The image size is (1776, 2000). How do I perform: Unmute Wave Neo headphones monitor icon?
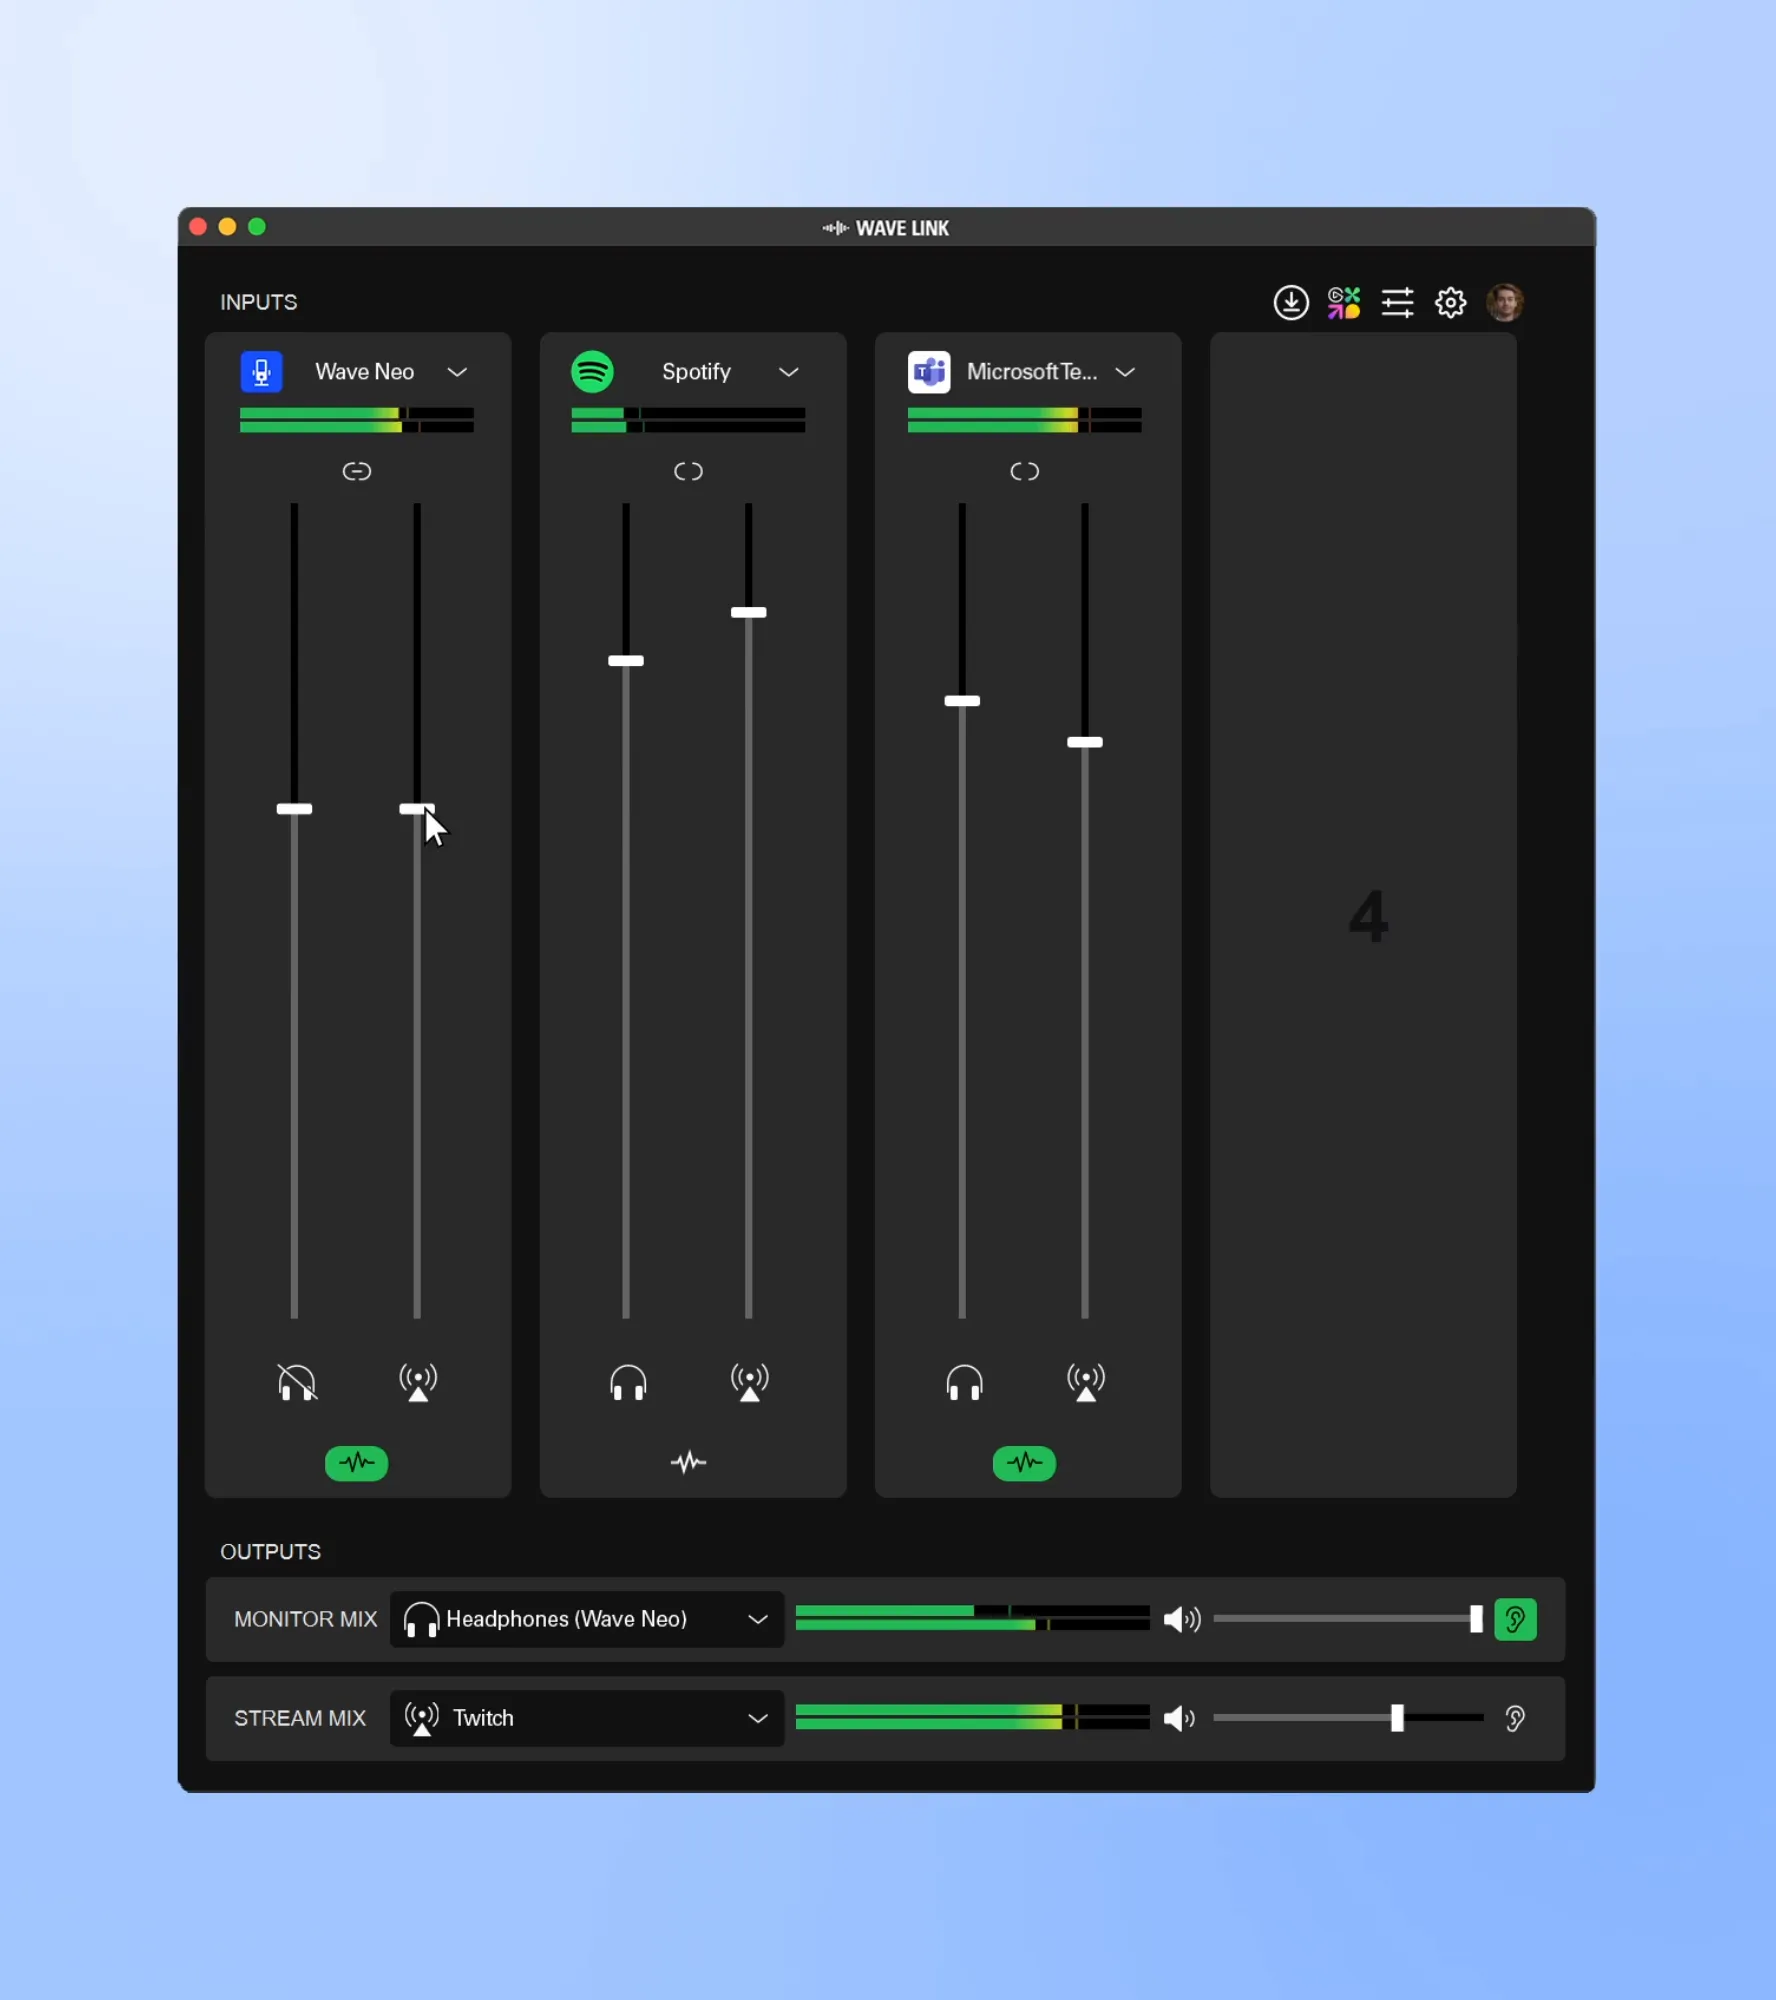pyautogui.click(x=297, y=1382)
